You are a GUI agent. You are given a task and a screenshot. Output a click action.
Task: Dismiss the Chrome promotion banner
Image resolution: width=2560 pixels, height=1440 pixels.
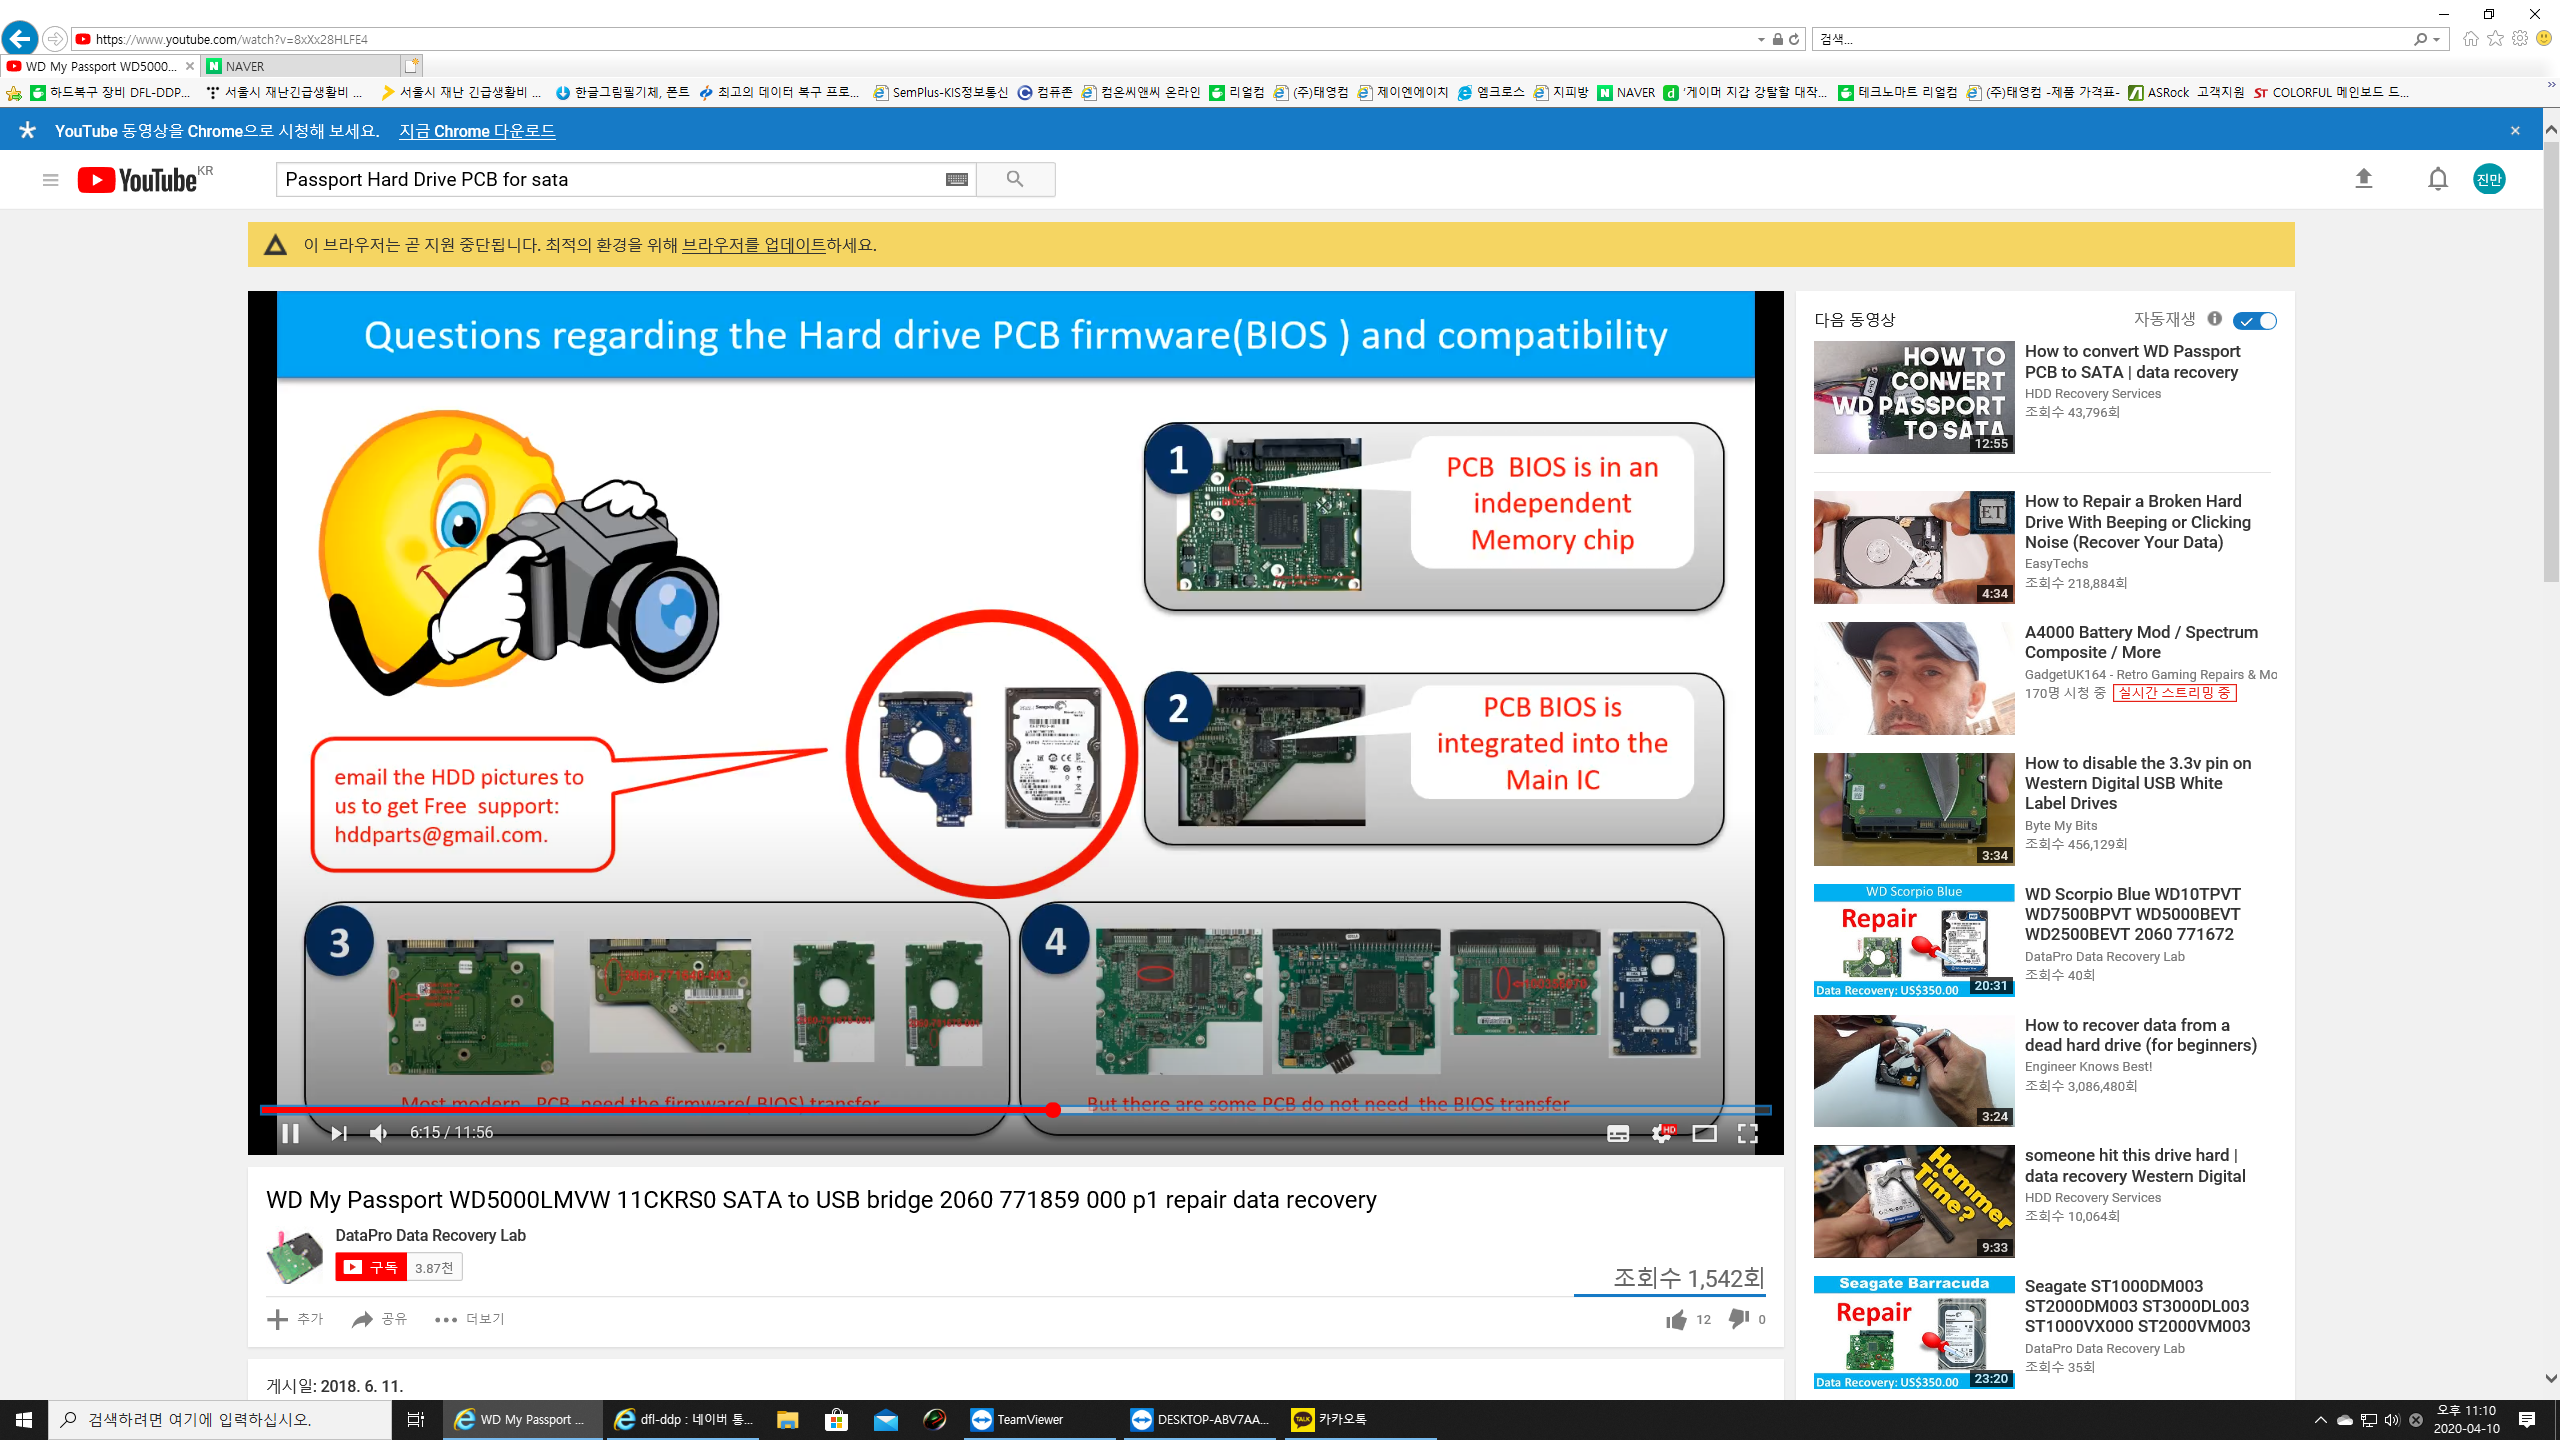(2515, 131)
